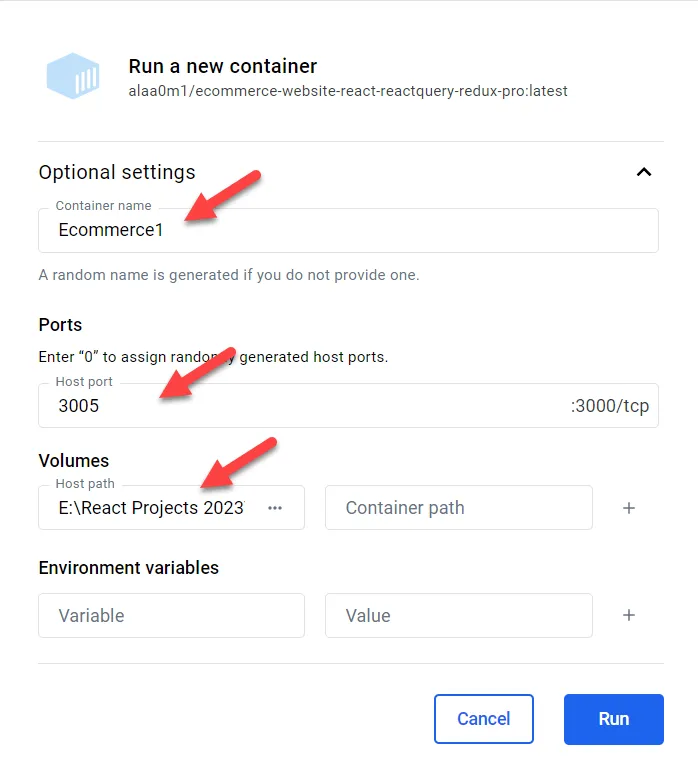Image resolution: width=698 pixels, height=784 pixels.
Task: Click the Optional settings heading
Action: click(x=117, y=172)
